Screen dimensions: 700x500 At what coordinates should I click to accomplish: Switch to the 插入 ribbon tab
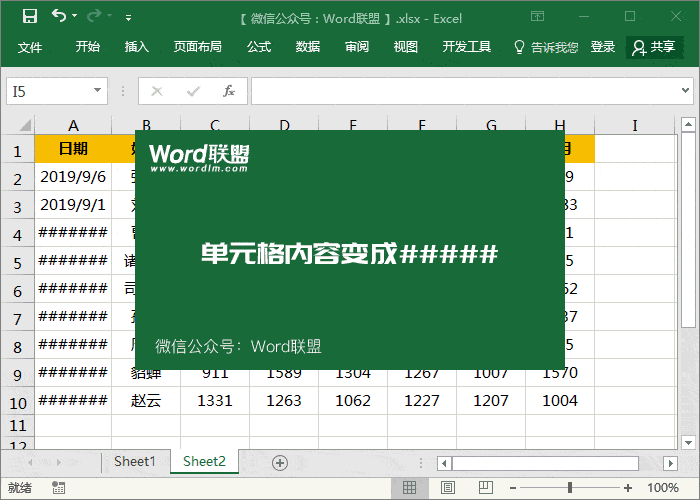click(137, 46)
